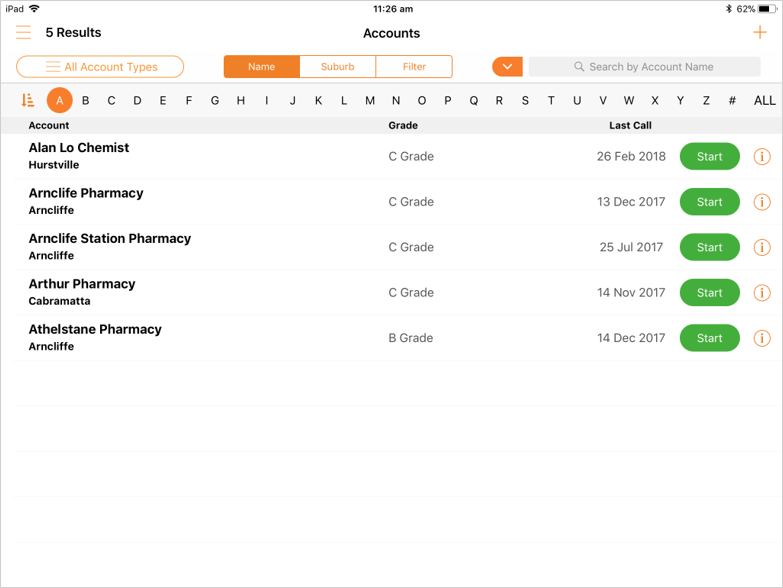Image resolution: width=783 pixels, height=588 pixels.
Task: Start call for Arnclife Pharmacy
Action: click(x=710, y=202)
